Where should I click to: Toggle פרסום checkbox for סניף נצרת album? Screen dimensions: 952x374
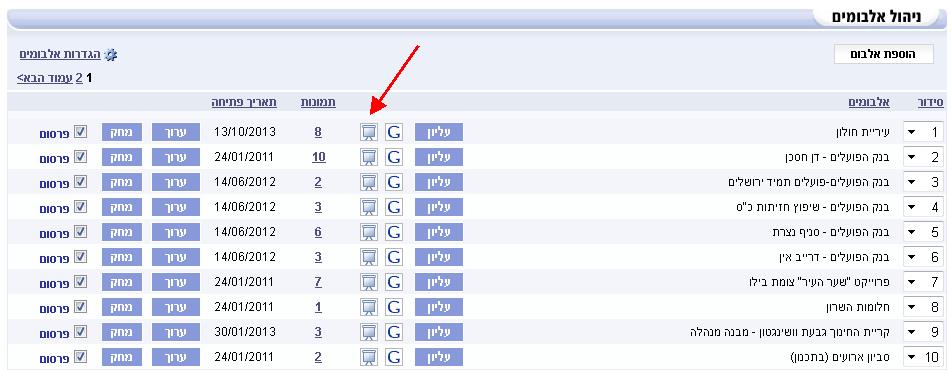80,231
